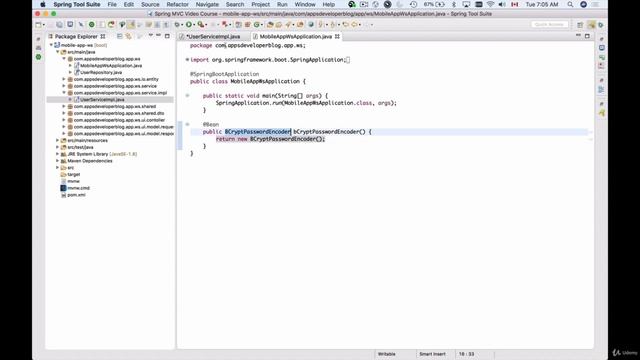Open the File menu
Viewport: 640px width, 360px height.
(112, 4)
